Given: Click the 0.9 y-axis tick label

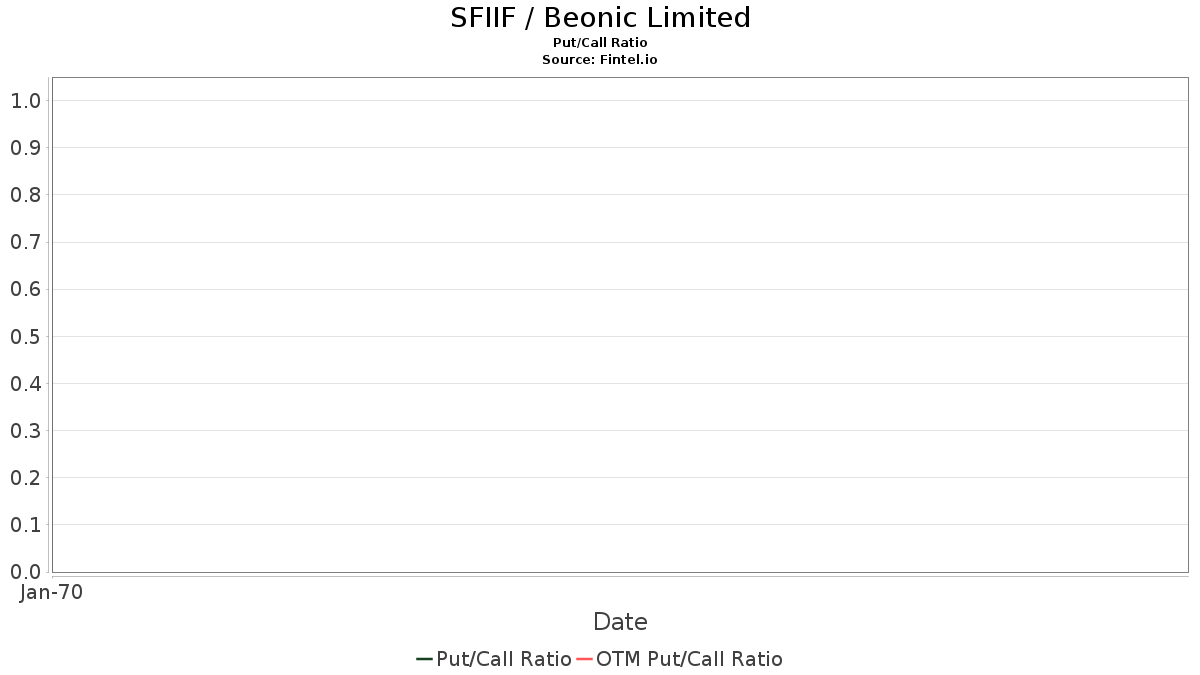Looking at the screenshot, I should coord(25,148).
